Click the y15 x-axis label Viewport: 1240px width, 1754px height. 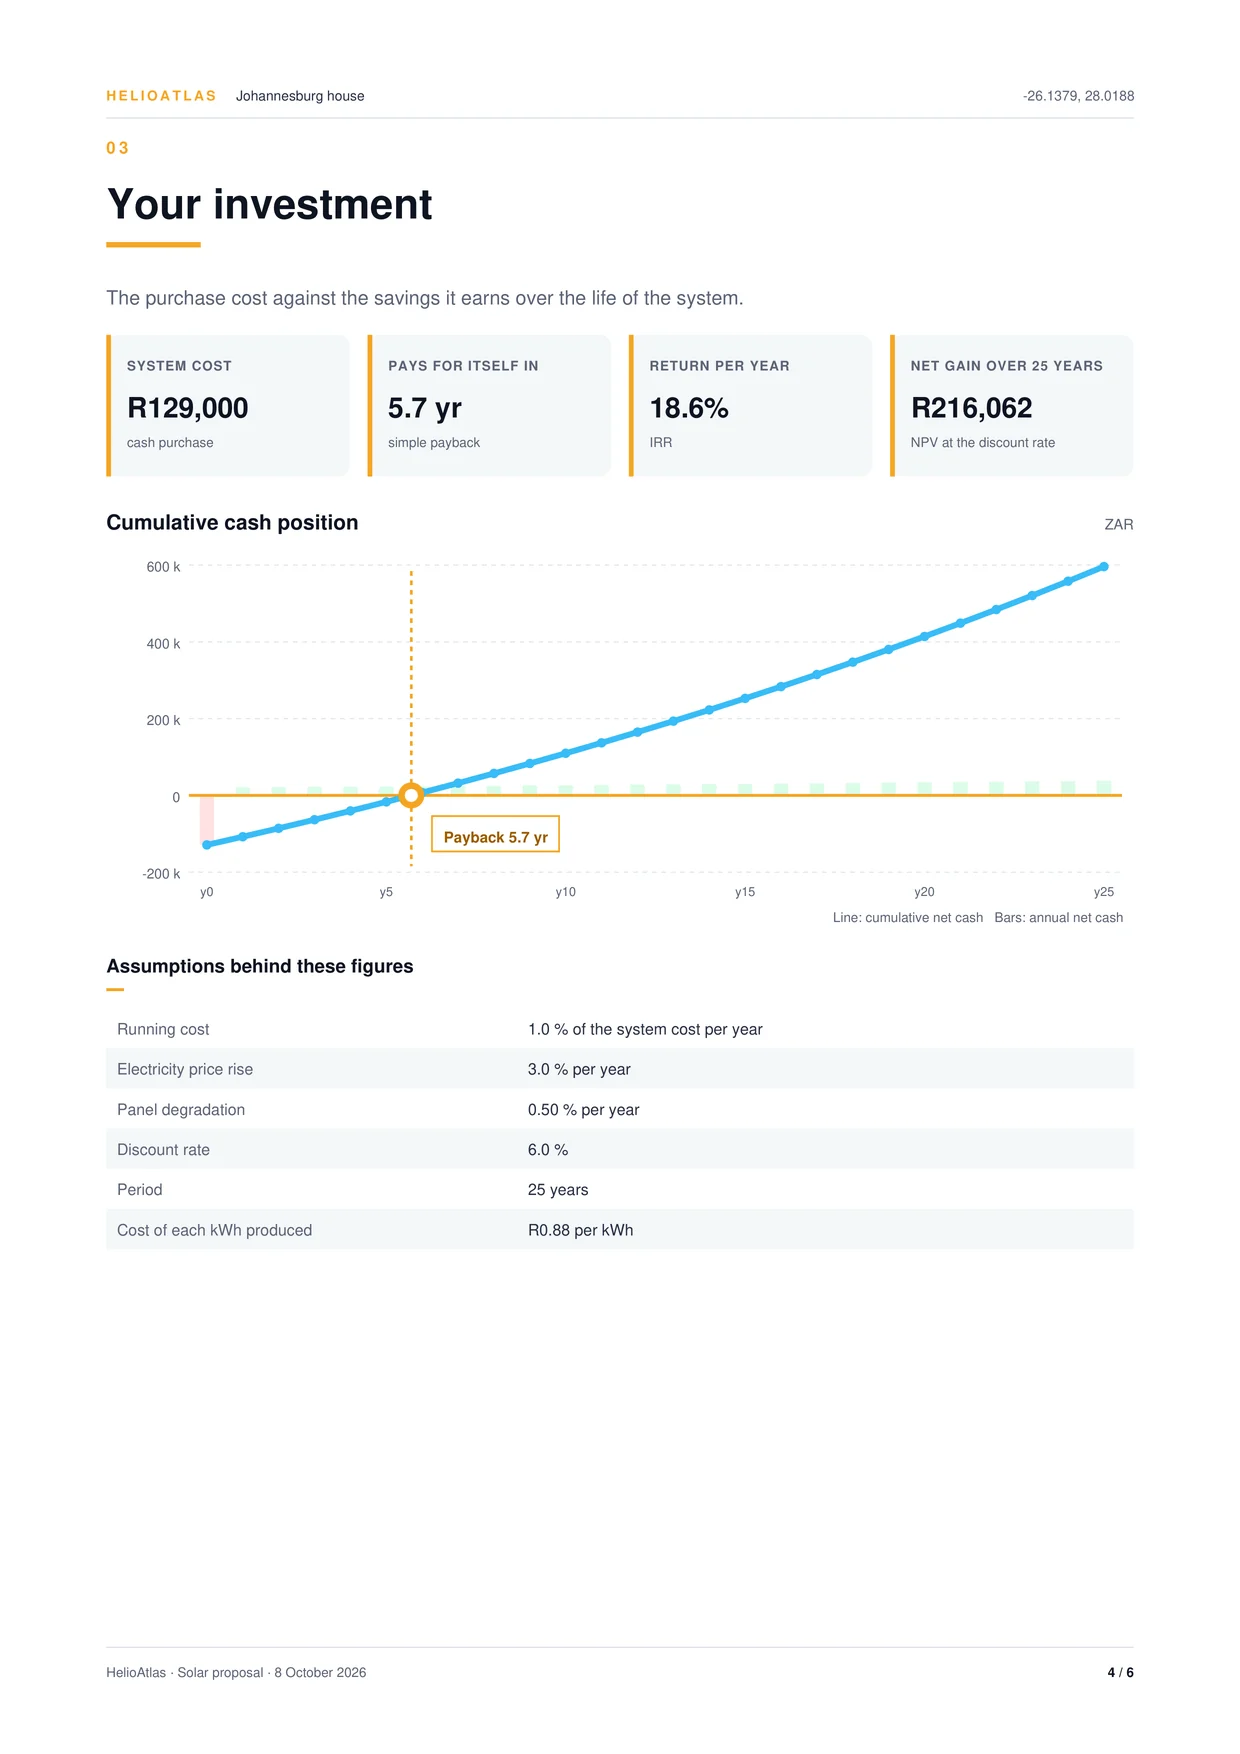tap(745, 892)
